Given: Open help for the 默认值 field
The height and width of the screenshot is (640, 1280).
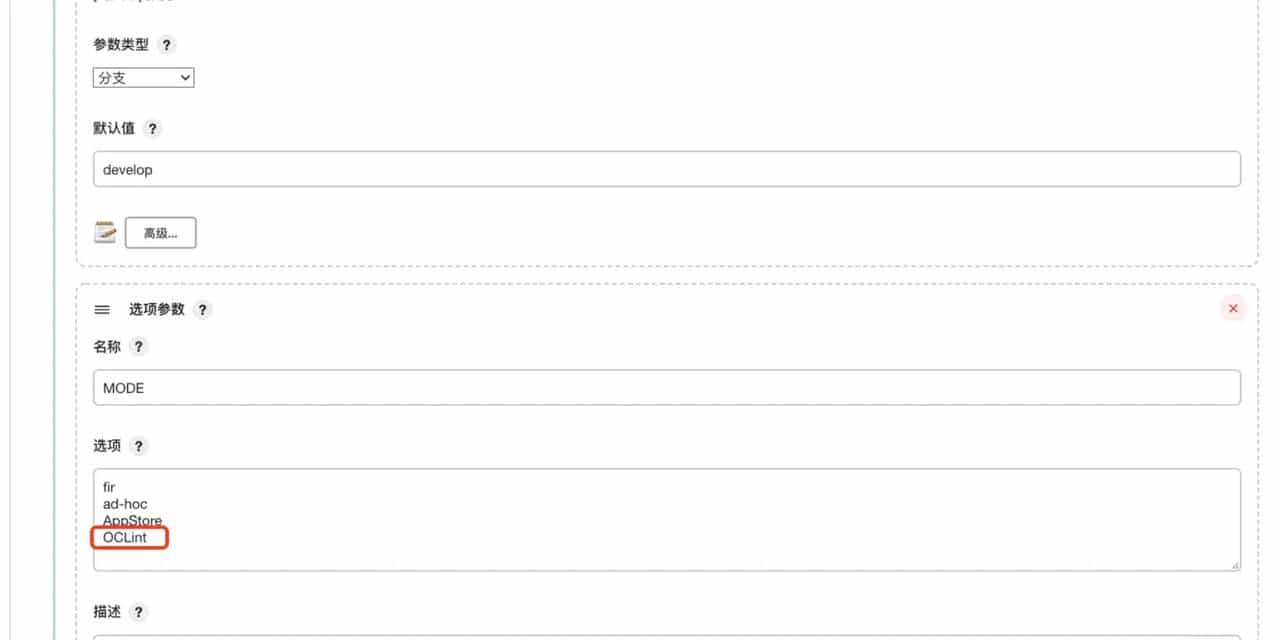Looking at the screenshot, I should coord(152,128).
